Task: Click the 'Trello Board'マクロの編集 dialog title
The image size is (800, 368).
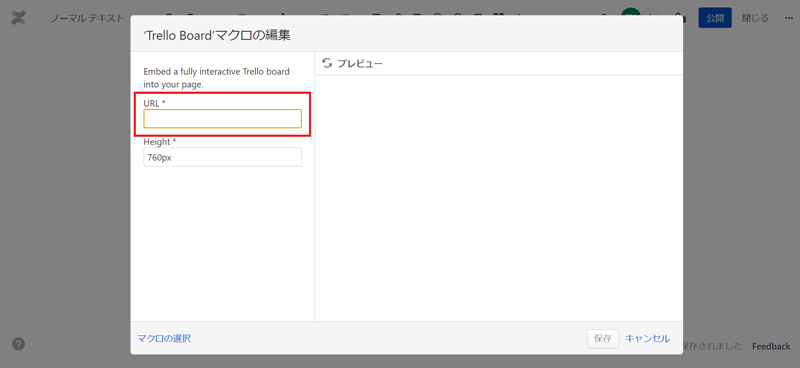Action: 217,35
